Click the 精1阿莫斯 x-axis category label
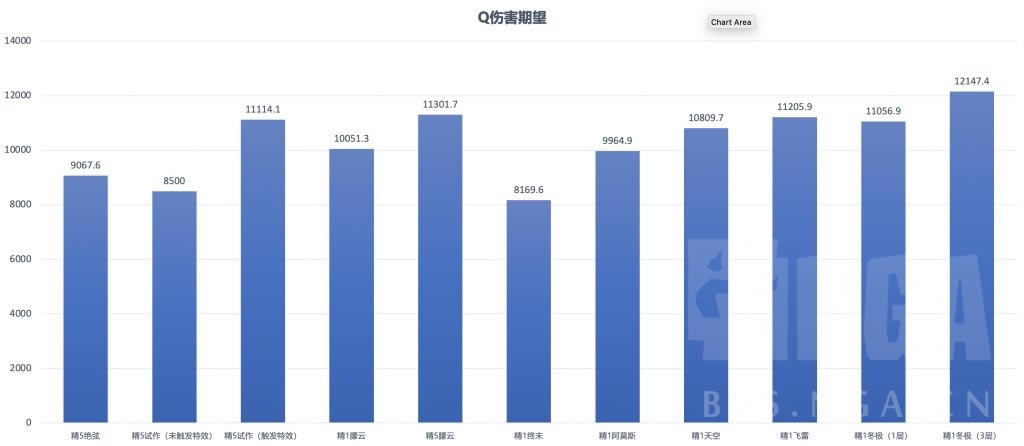The image size is (1024, 446). pyautogui.click(x=617, y=436)
